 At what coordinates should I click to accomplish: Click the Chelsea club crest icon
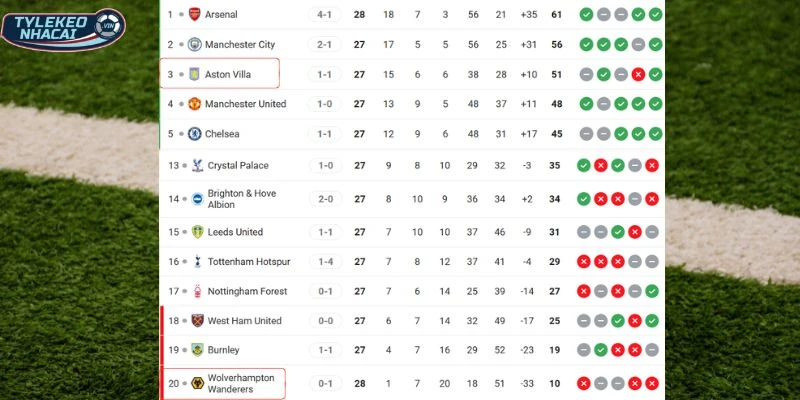195,134
